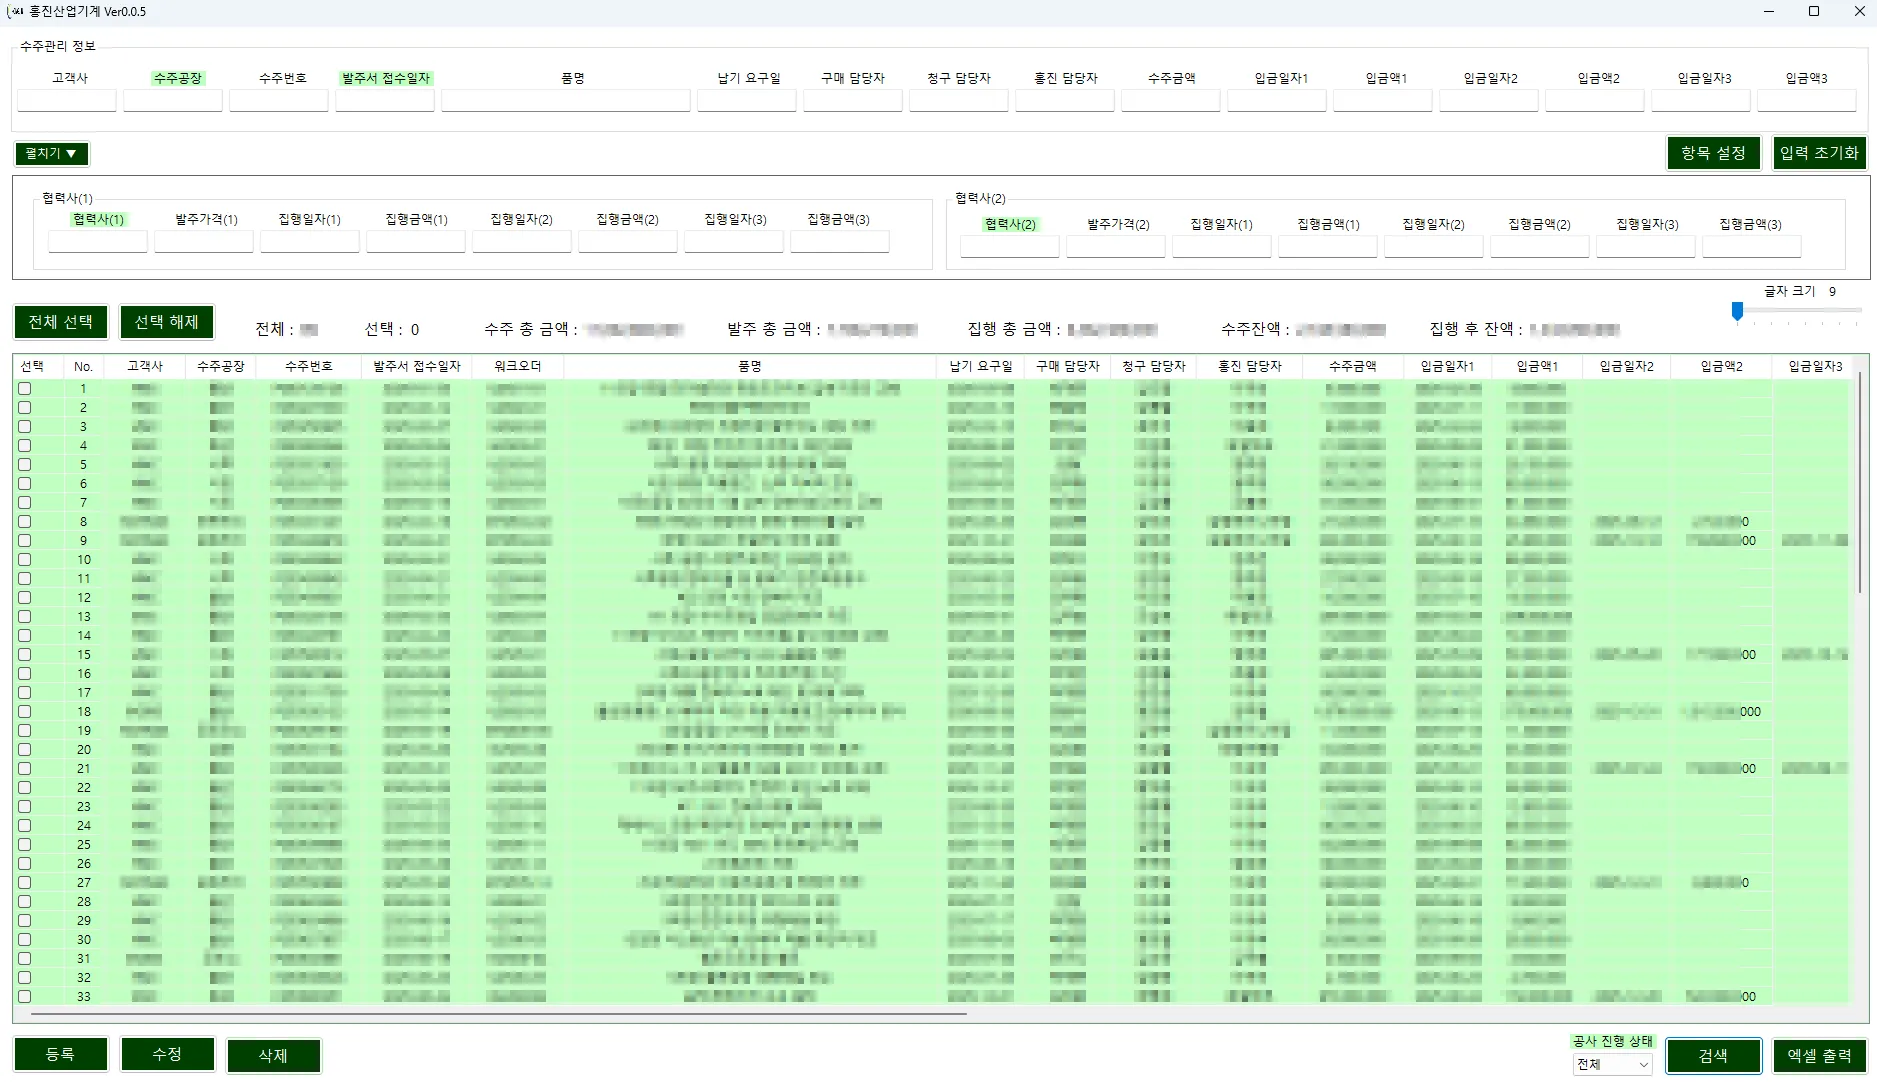This screenshot has width=1877, height=1082.
Task: Click the 전체 선택 button
Action: 61,322
